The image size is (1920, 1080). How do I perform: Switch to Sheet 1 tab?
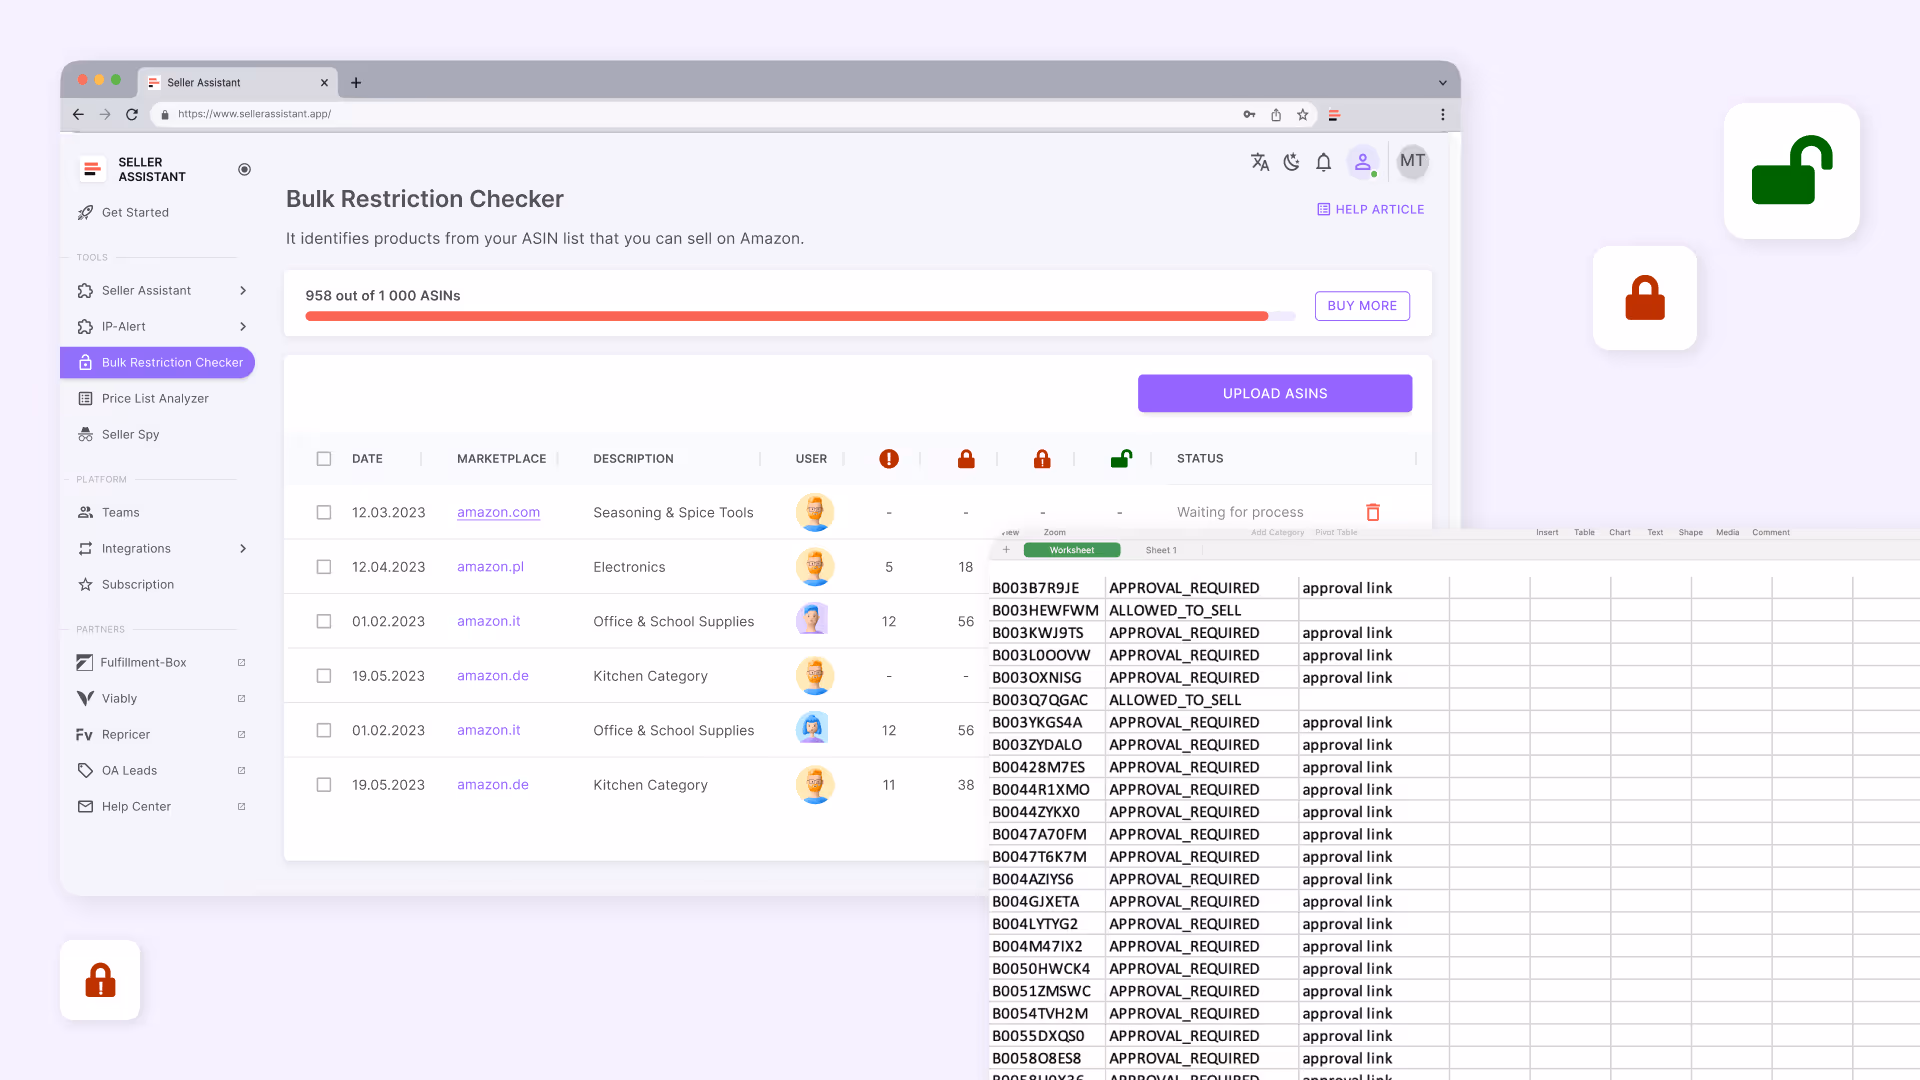1161,550
